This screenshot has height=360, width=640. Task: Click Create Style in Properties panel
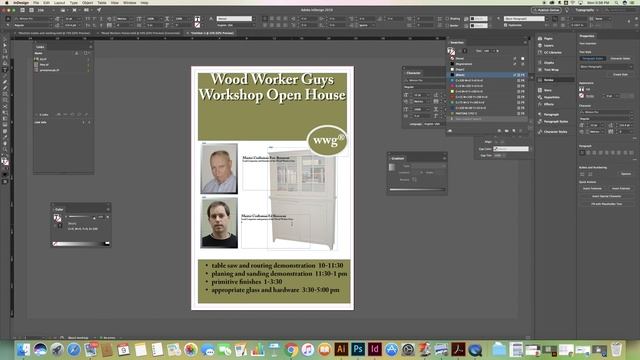point(620,75)
